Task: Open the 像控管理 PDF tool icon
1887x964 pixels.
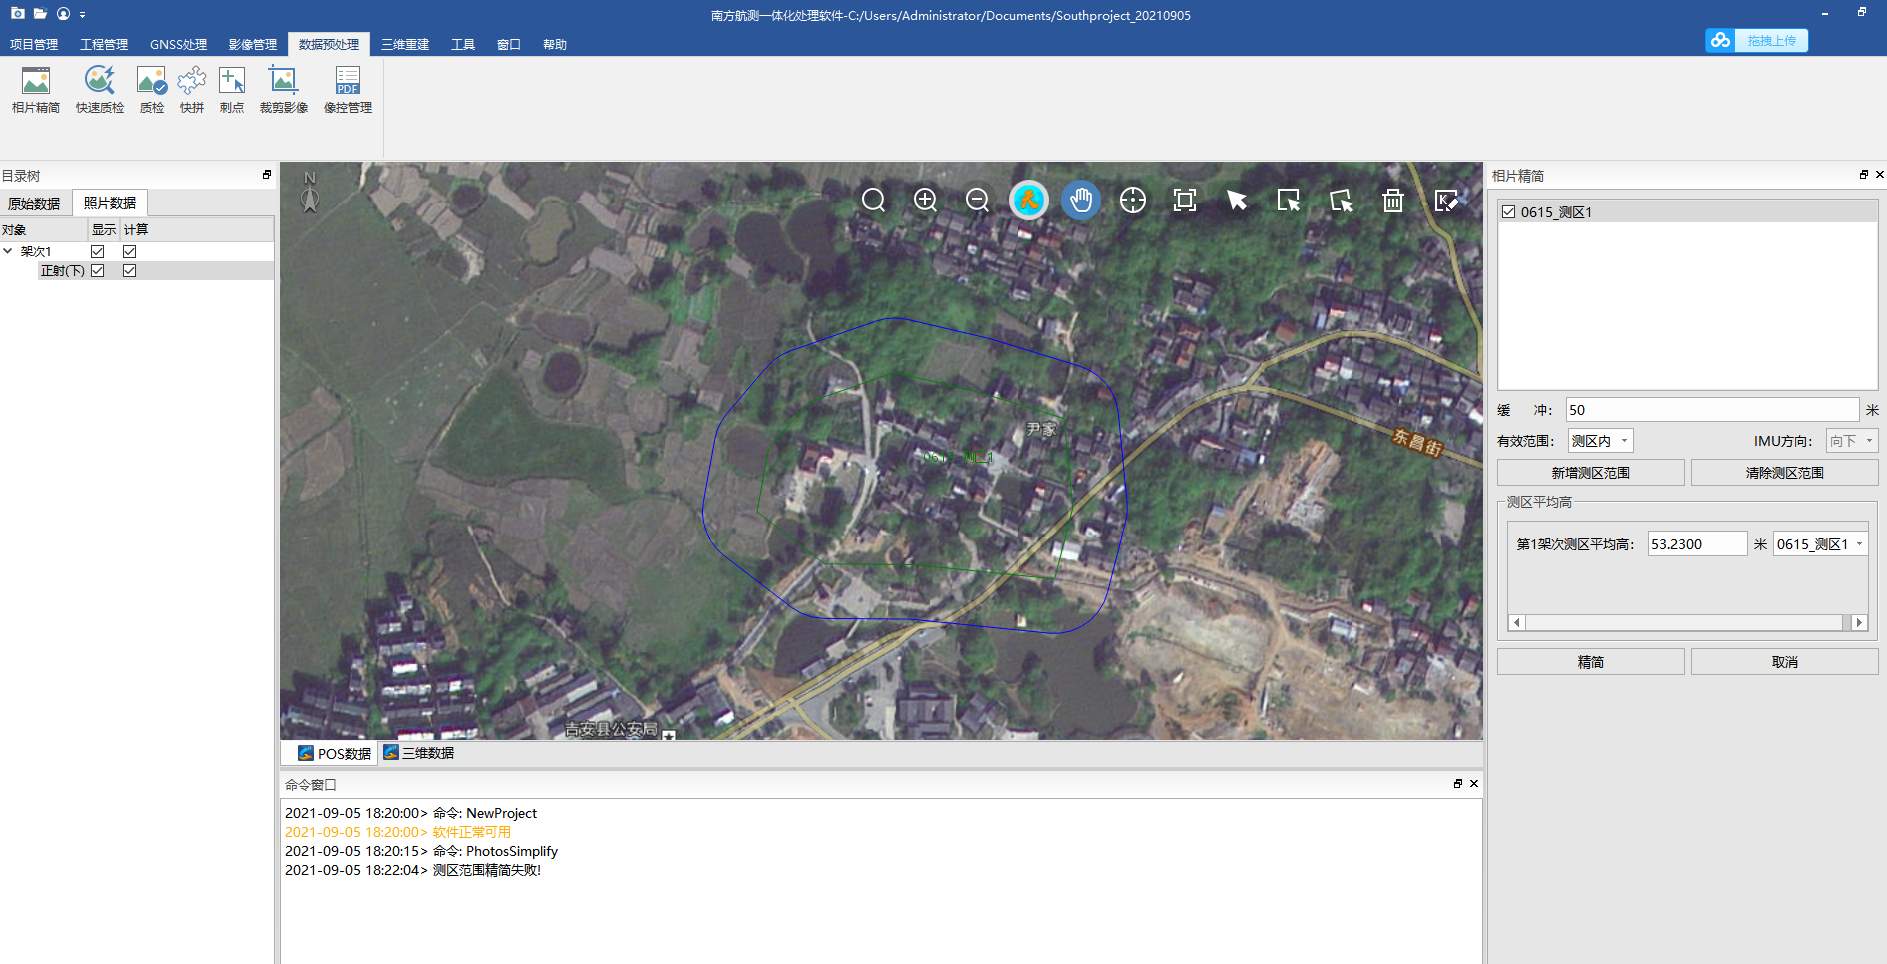Action: [x=347, y=89]
